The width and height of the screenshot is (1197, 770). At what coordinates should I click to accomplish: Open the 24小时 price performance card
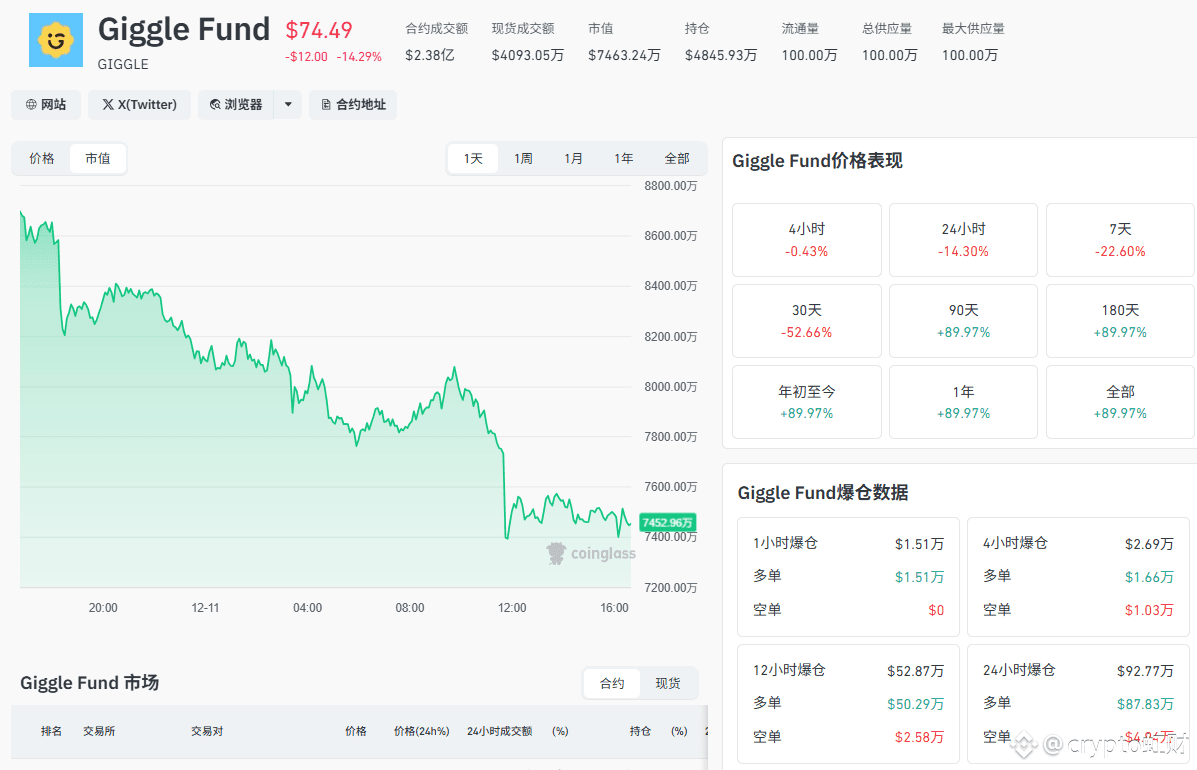[x=963, y=240]
